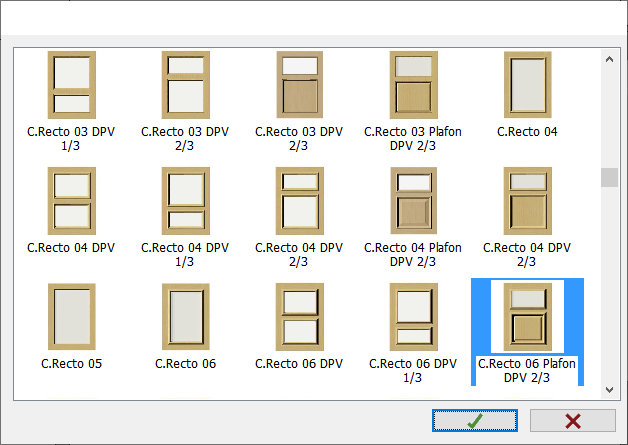The width and height of the screenshot is (628, 445).
Task: Select C.Recto 04 DPV 2/3 thumbnail with two white panels
Action: pyautogui.click(x=300, y=201)
